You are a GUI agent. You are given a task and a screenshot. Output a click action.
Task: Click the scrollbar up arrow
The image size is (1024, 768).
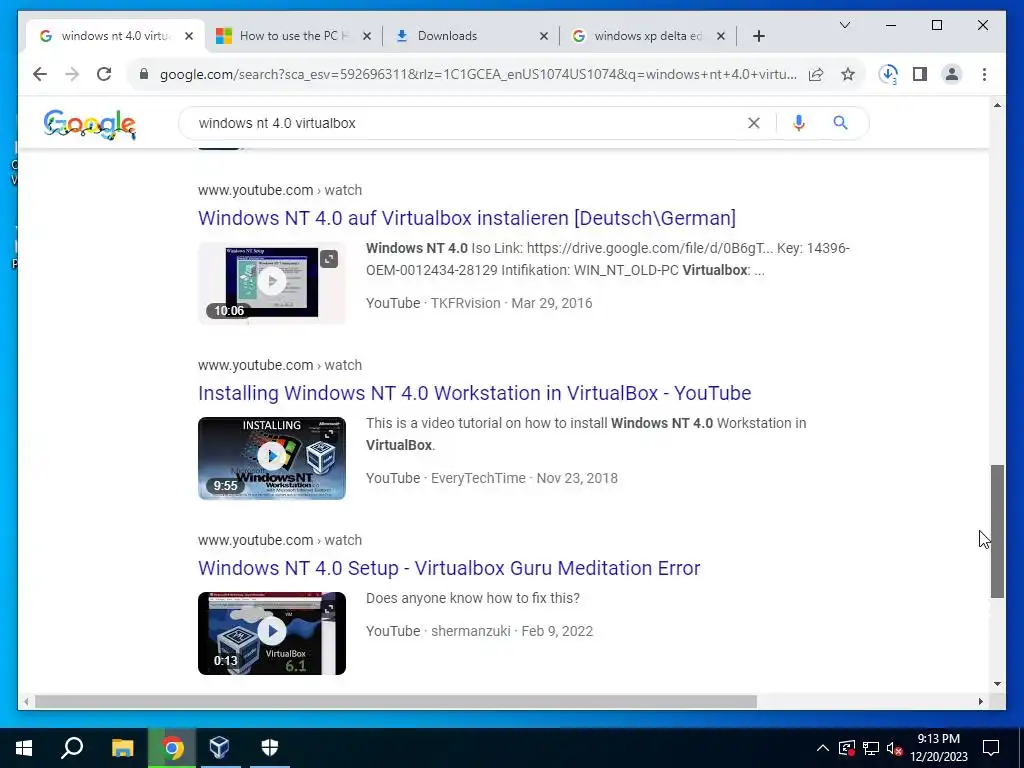997,104
